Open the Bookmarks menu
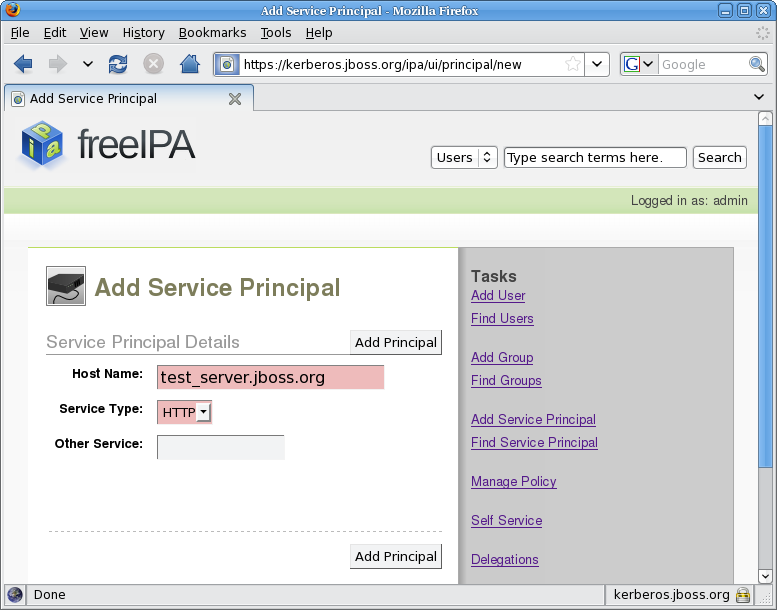 point(212,32)
